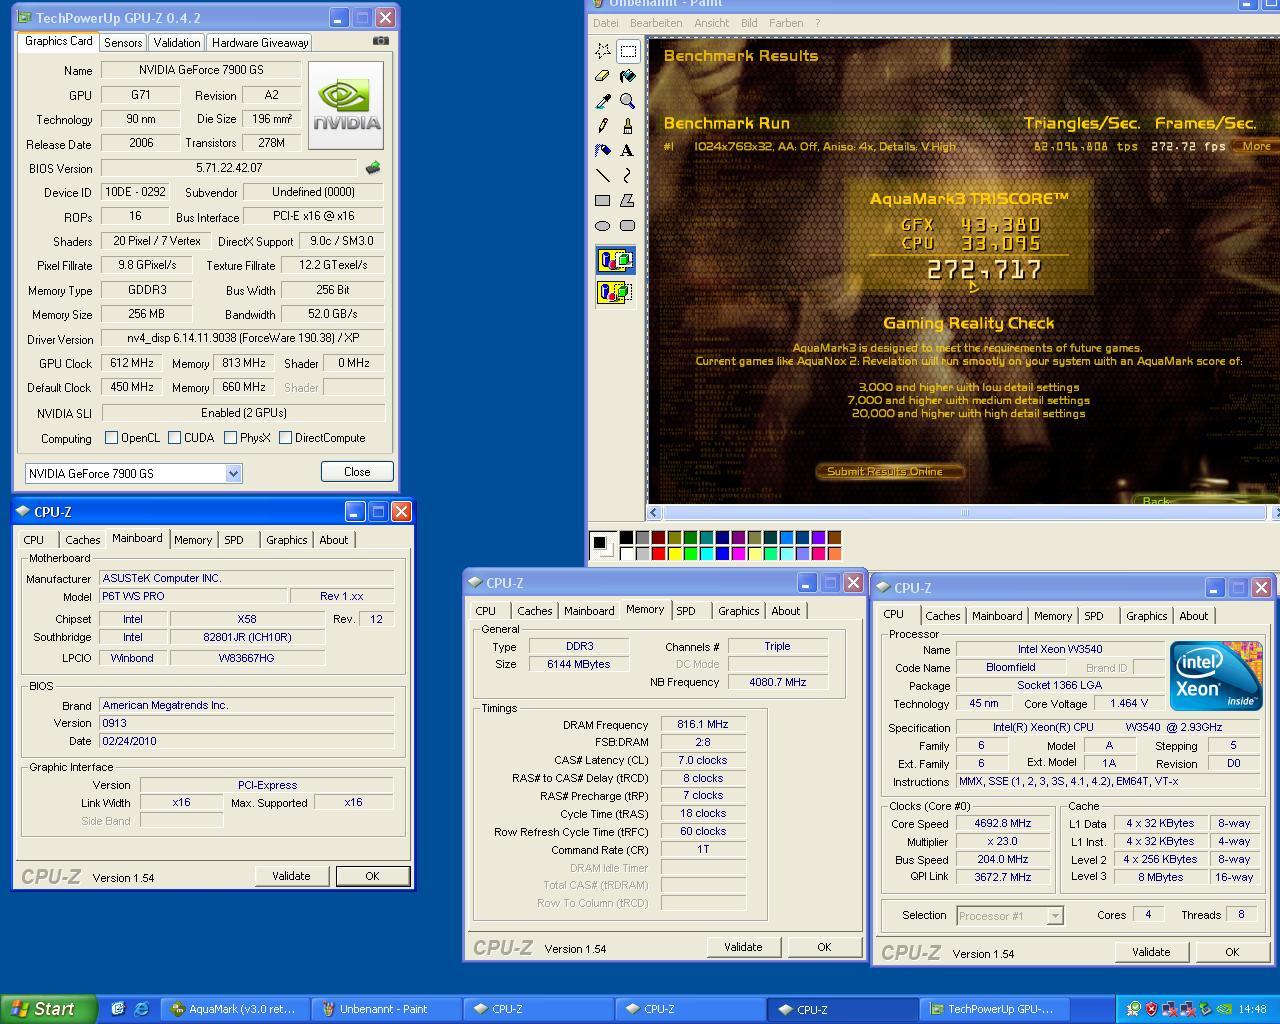Screen dimensions: 1280x1024
Task: Open Internet Explorer from quick launch
Action: (x=141, y=1009)
